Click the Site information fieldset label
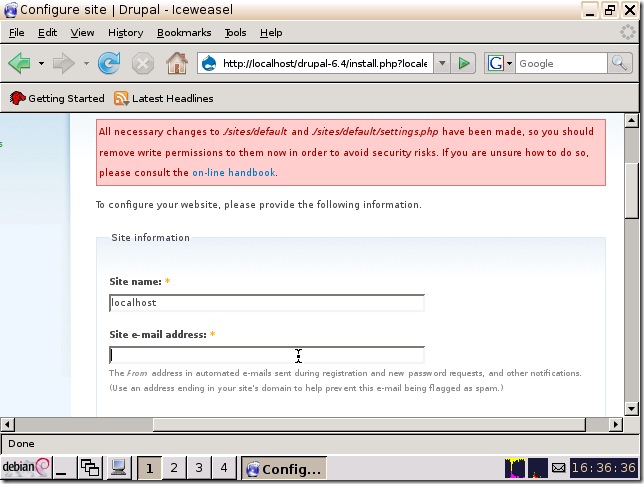This screenshot has width=644, height=484. tap(150, 237)
